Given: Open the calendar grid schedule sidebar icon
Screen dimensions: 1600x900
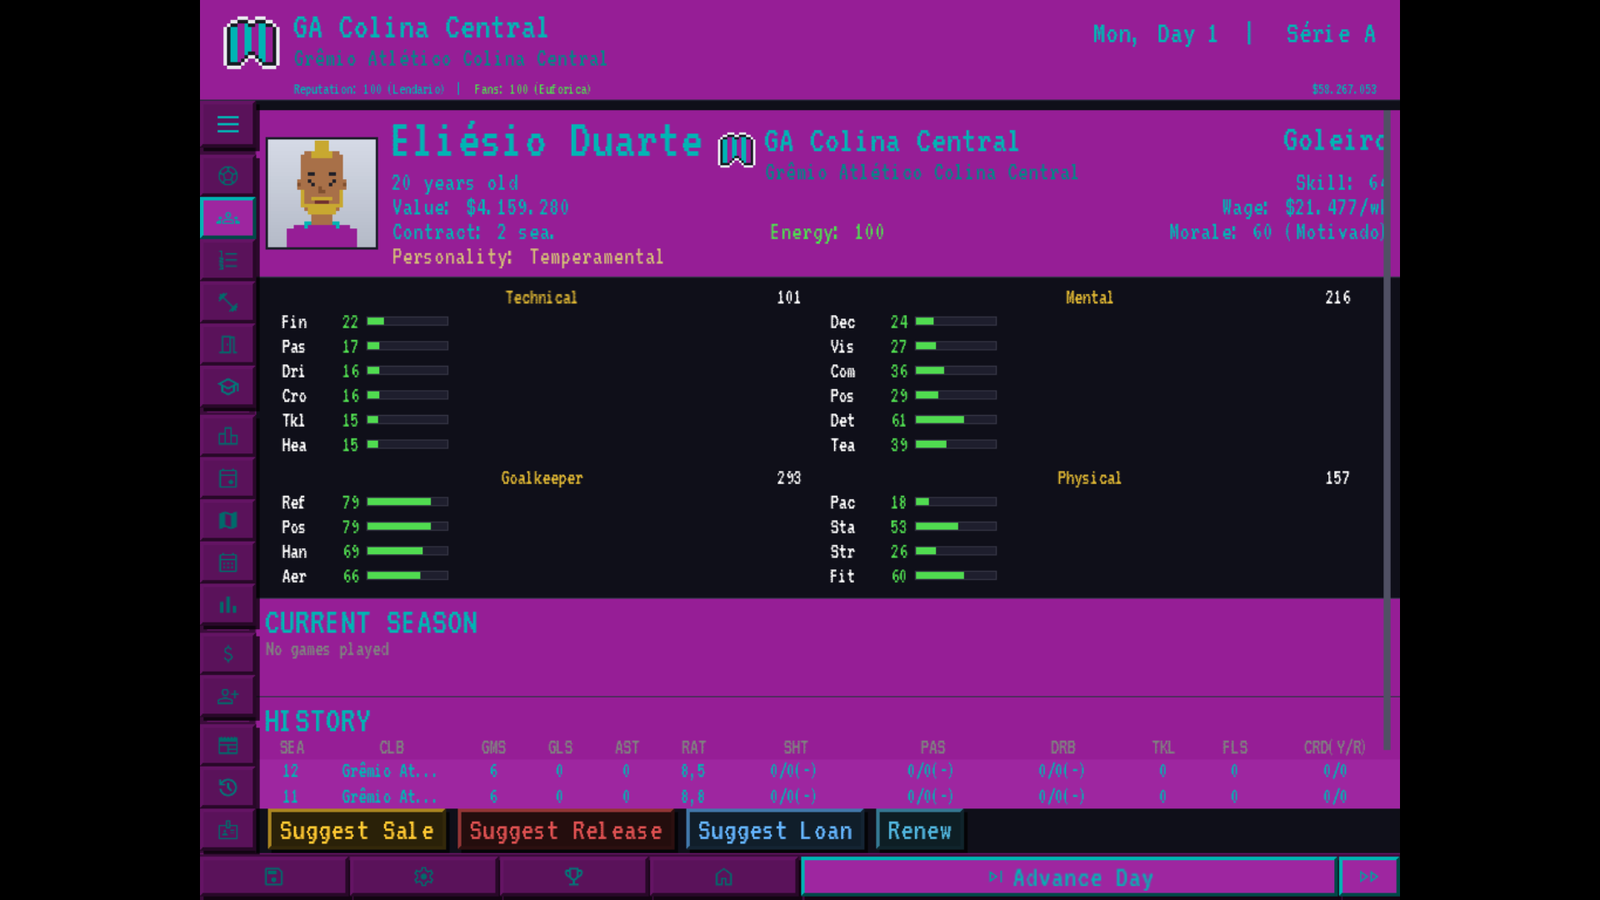Looking at the screenshot, I should pyautogui.click(x=228, y=562).
